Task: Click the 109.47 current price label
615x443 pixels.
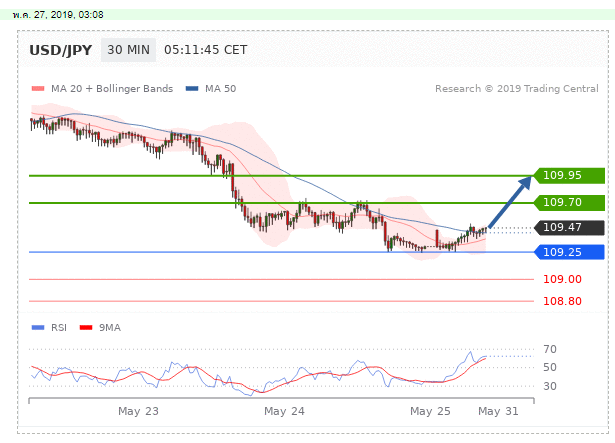Action: (x=570, y=227)
